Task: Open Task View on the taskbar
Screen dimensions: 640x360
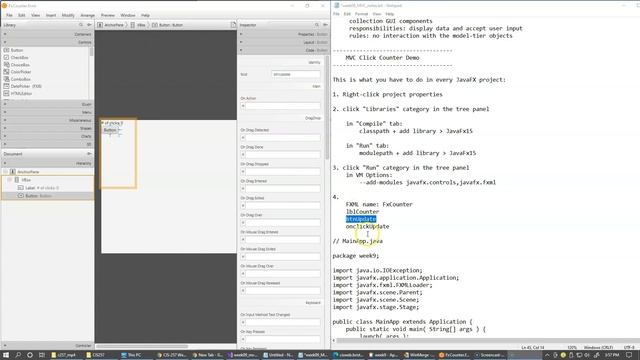Action: tap(42, 355)
